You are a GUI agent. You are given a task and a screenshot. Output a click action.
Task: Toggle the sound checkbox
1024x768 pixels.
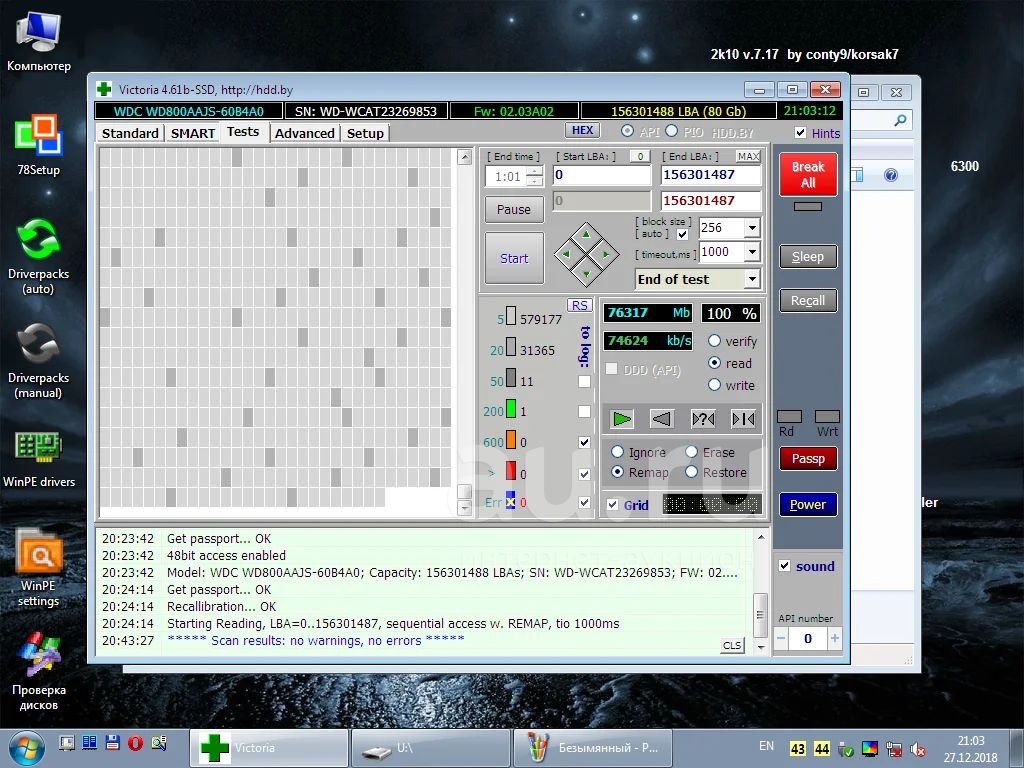[x=784, y=566]
